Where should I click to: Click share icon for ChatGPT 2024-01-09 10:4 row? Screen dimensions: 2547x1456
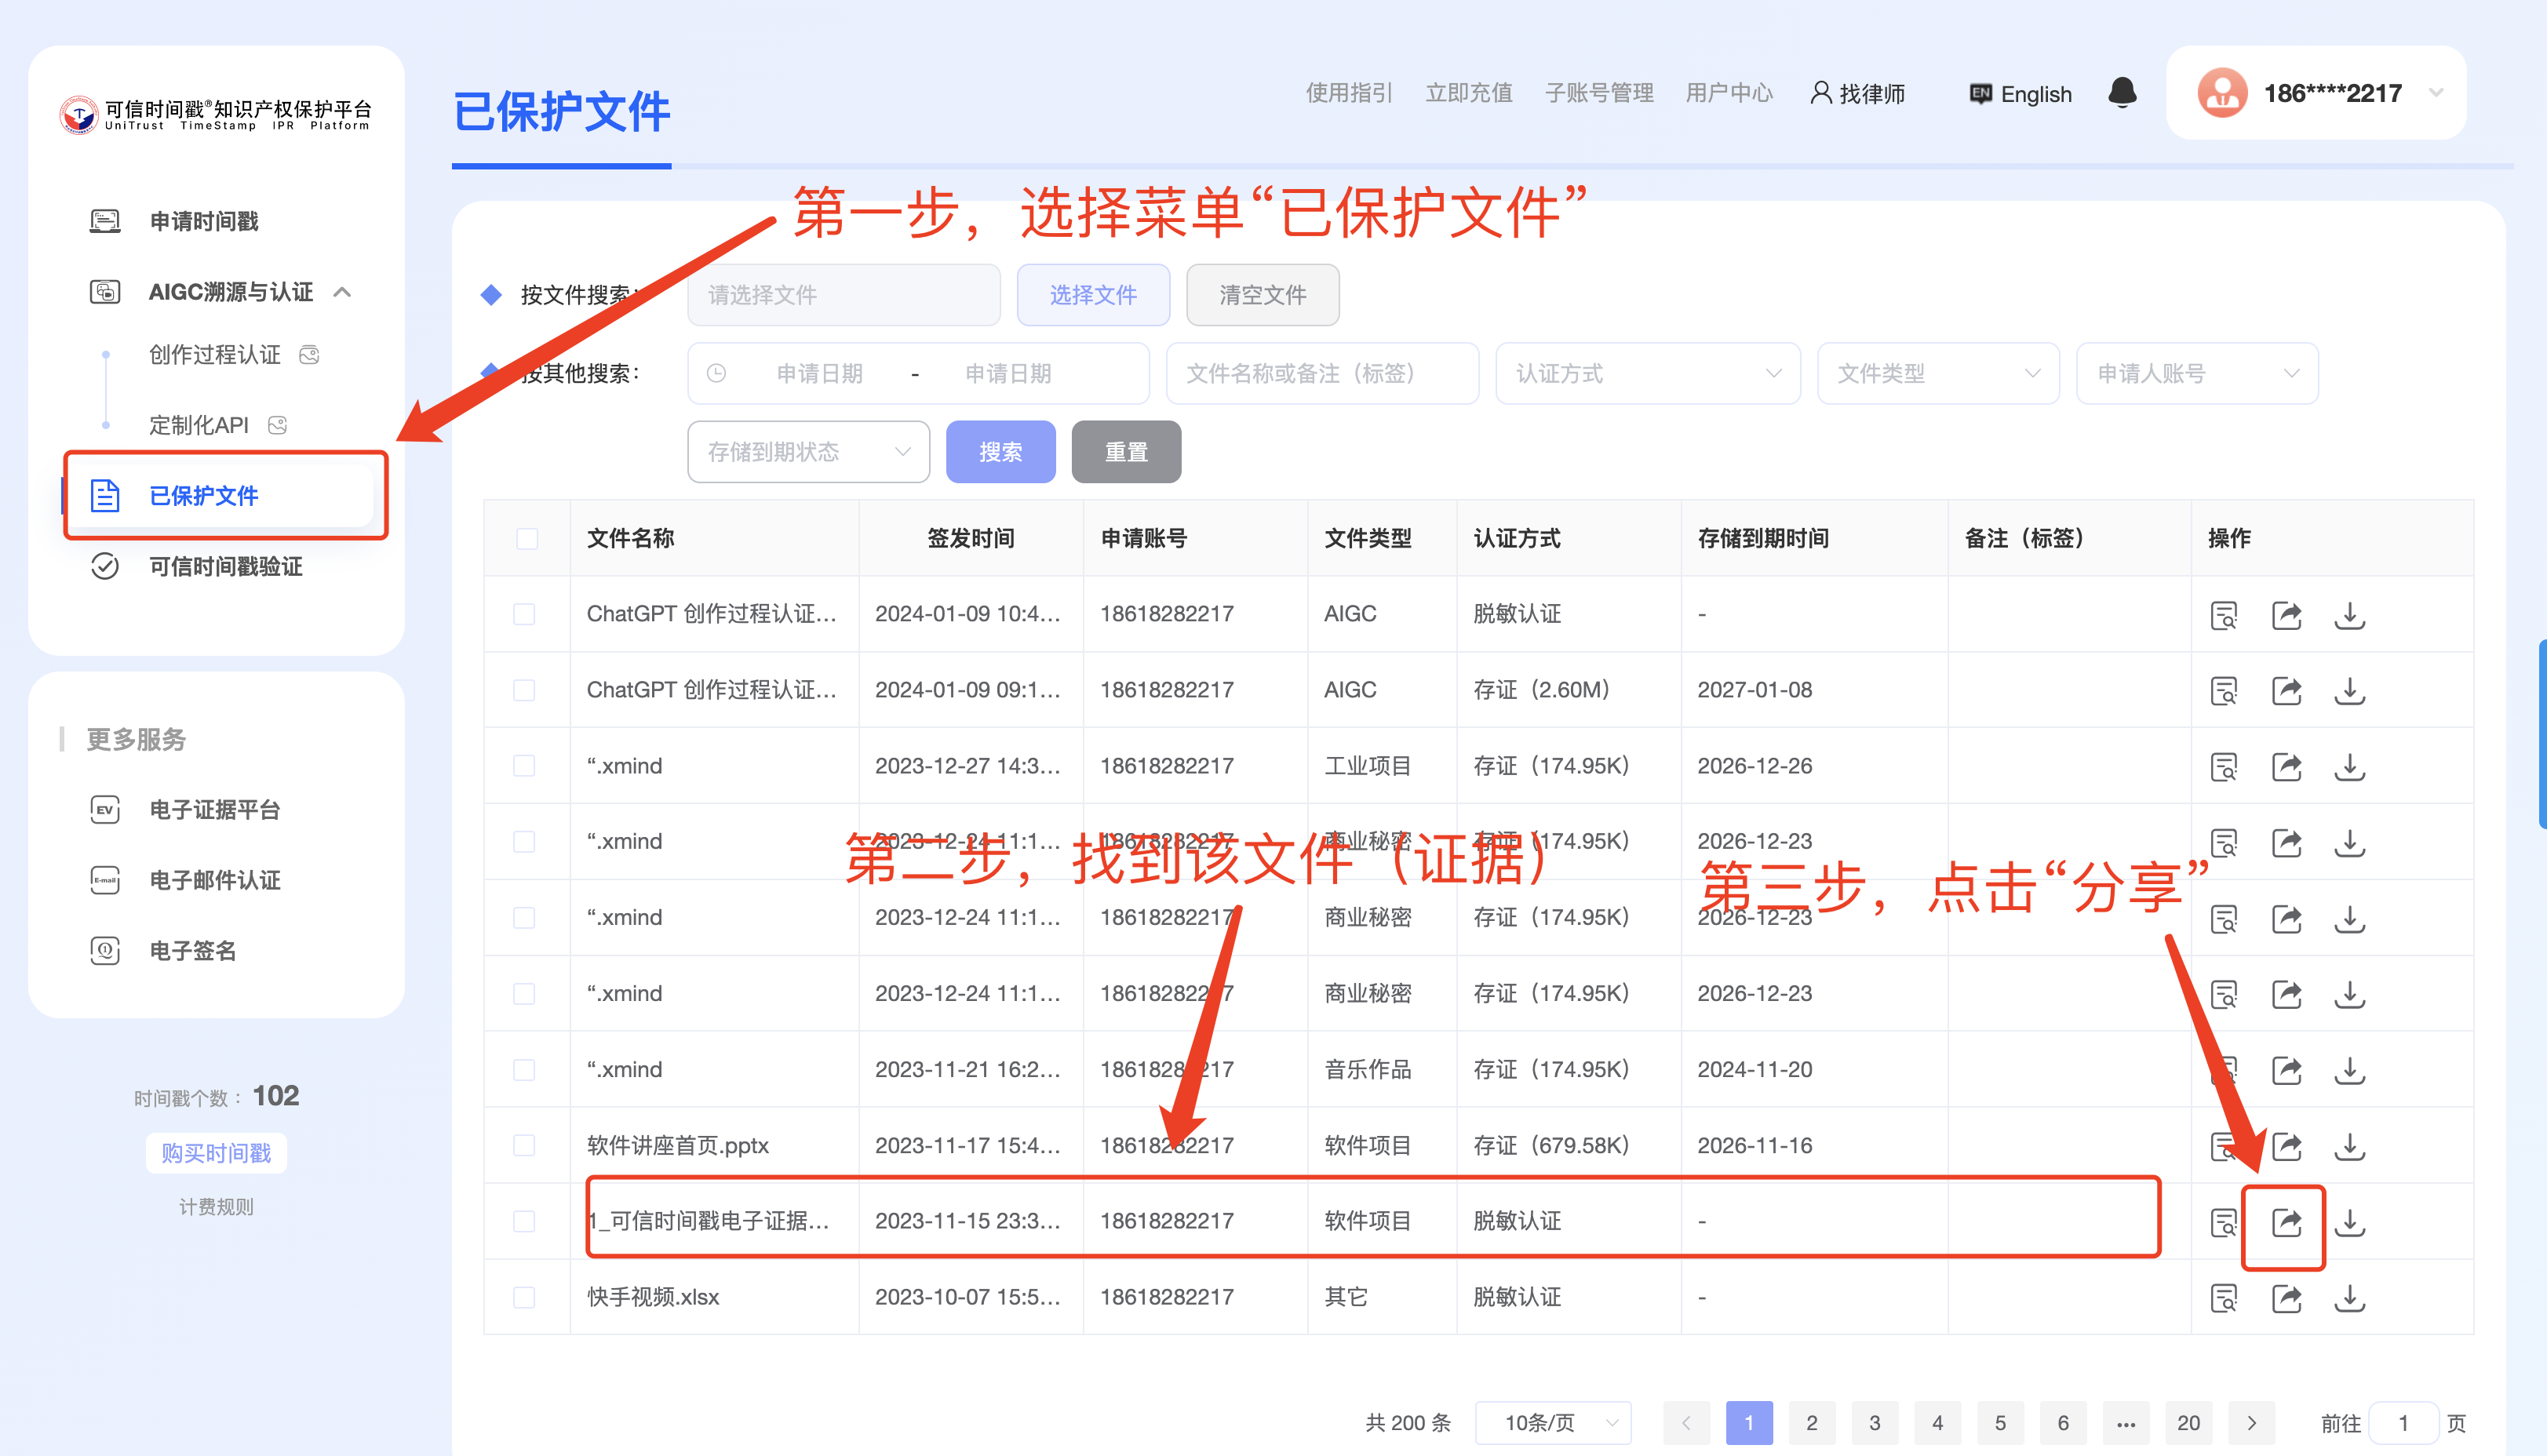point(2286,615)
